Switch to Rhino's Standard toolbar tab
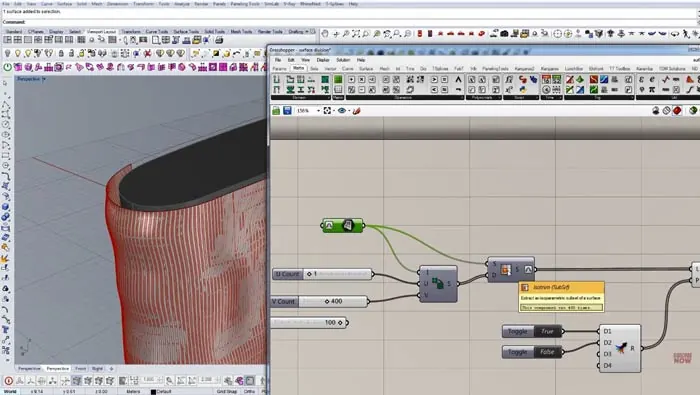 tap(13, 32)
